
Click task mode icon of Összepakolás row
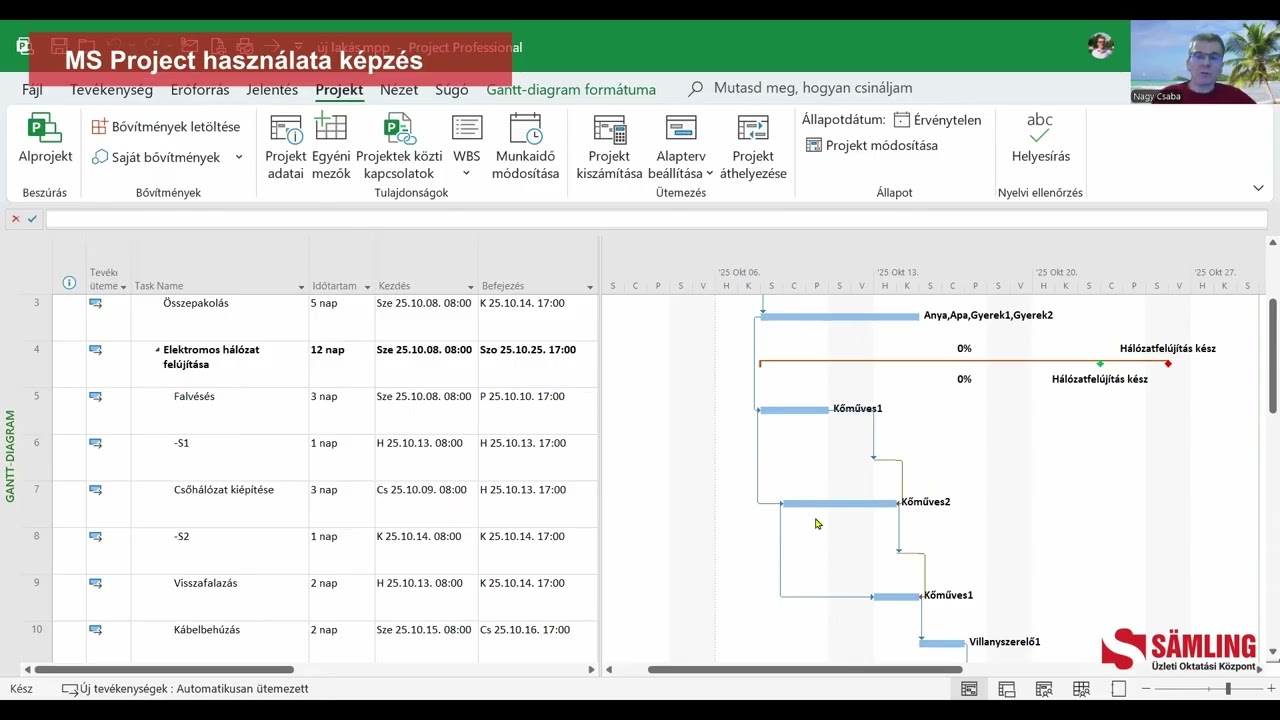tap(96, 304)
